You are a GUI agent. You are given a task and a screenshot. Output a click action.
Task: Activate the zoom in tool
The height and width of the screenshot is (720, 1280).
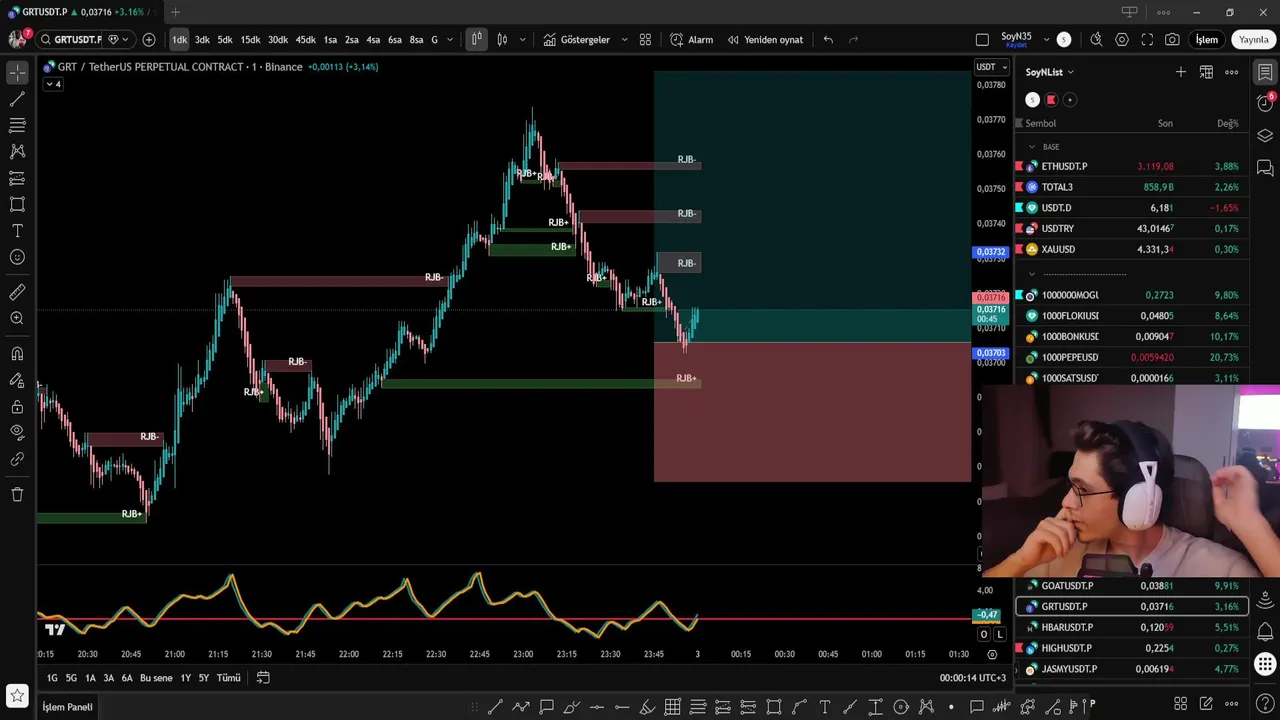click(17, 318)
